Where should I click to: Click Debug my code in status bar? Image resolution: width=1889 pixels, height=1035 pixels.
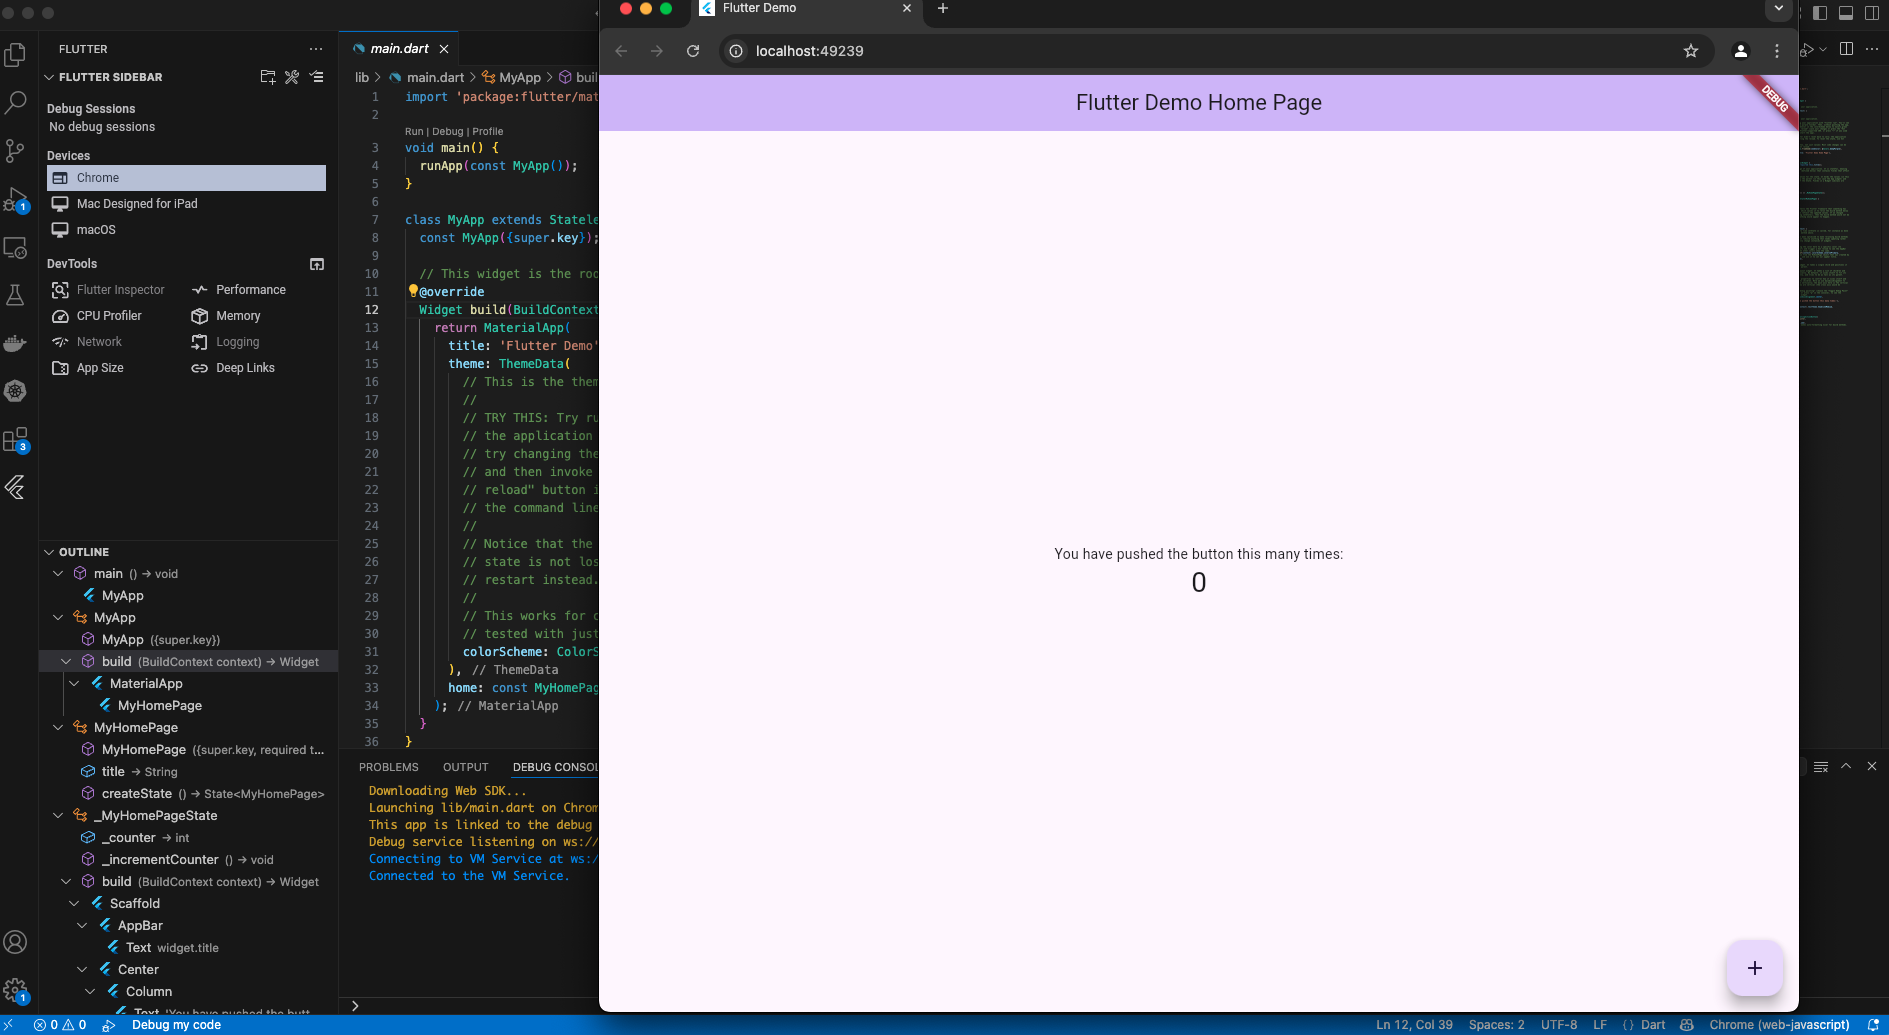(177, 1024)
